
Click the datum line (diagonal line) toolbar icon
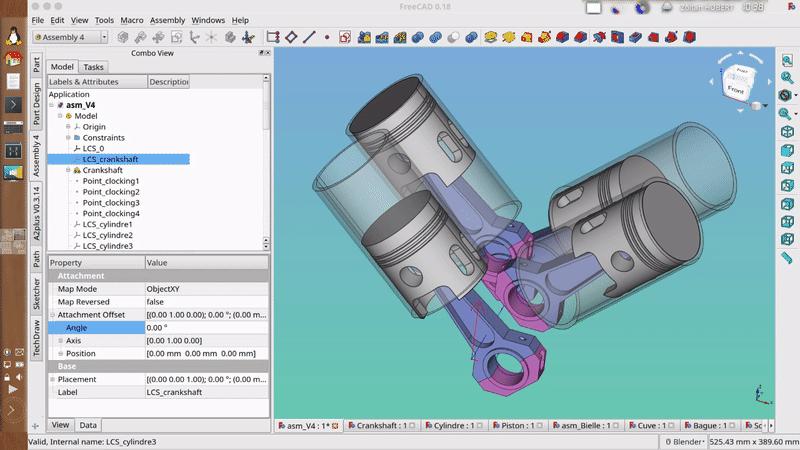click(x=309, y=37)
